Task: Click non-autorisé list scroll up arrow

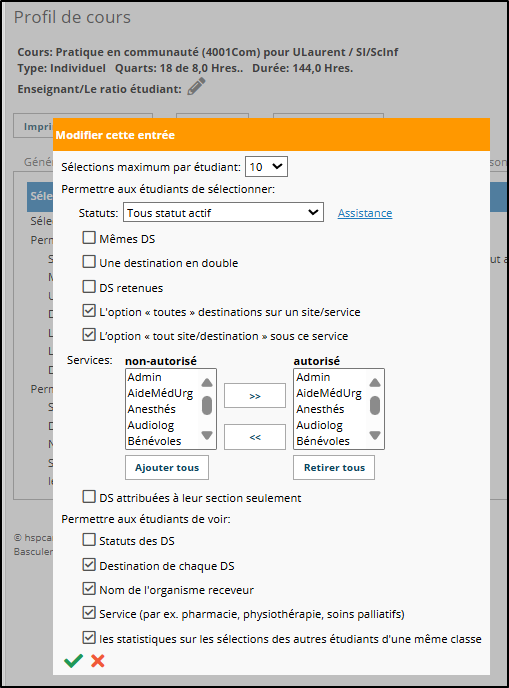Action: point(207,383)
